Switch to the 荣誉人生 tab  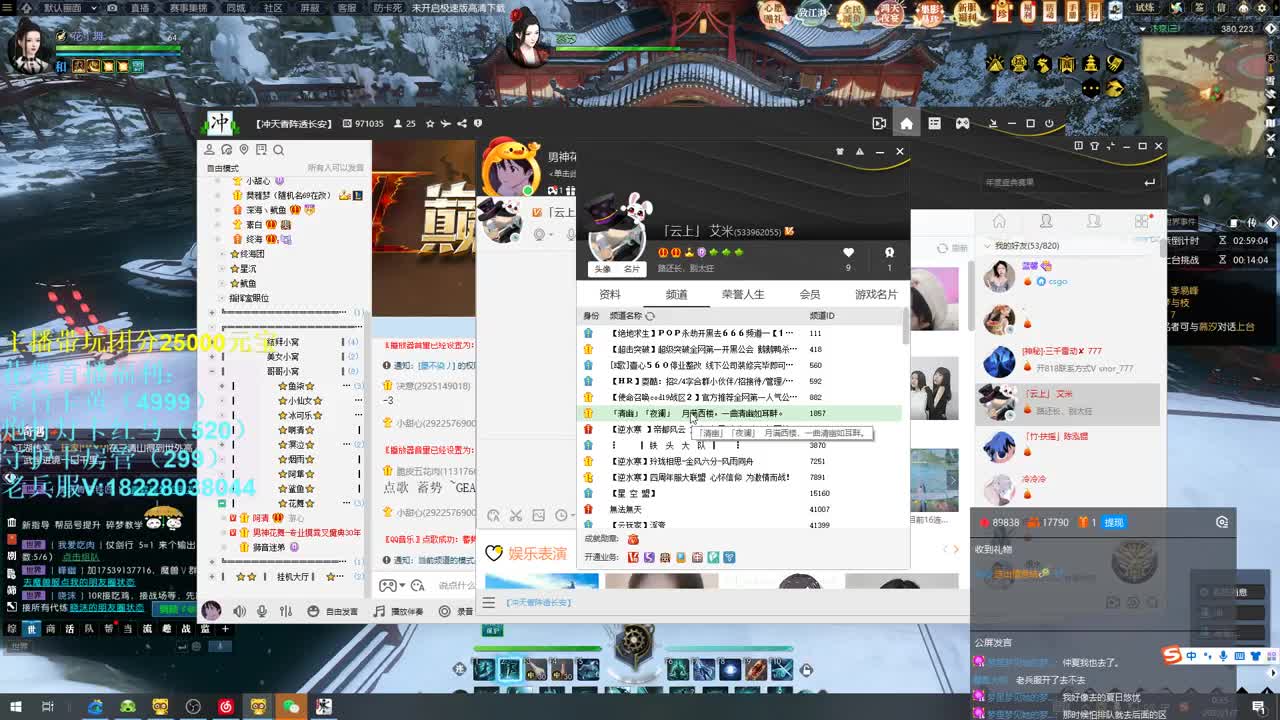(x=744, y=295)
